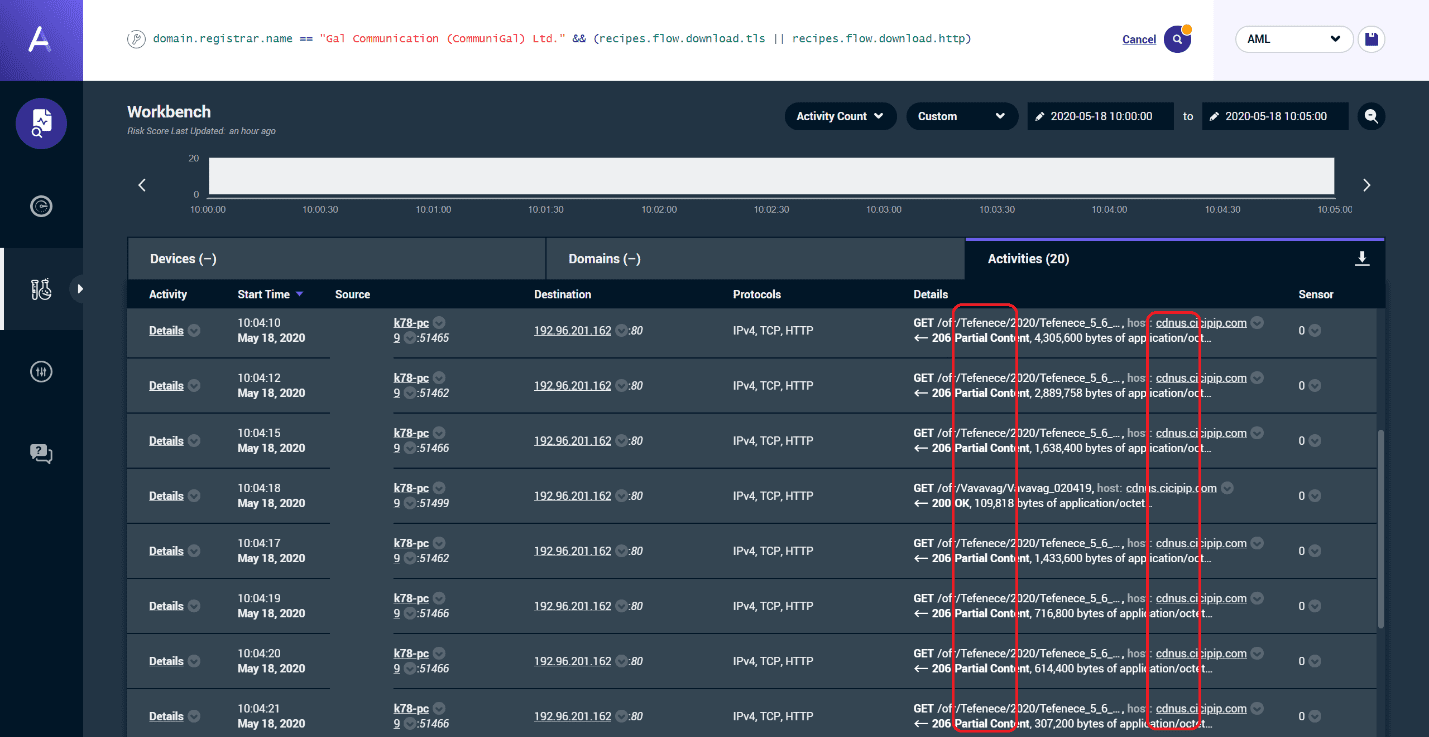Image resolution: width=1429 pixels, height=737 pixels.
Task: Click the save query floppy disk icon
Action: (1371, 39)
